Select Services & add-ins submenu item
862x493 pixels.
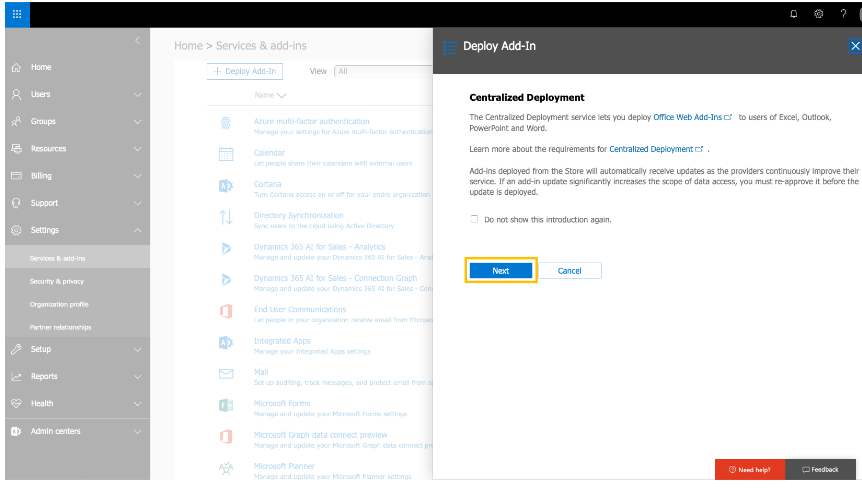[x=78, y=258]
